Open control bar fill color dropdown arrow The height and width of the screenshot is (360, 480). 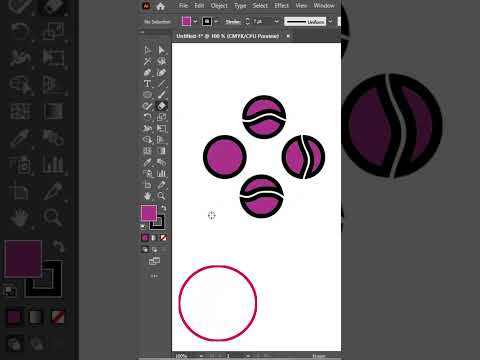[x=195, y=22]
